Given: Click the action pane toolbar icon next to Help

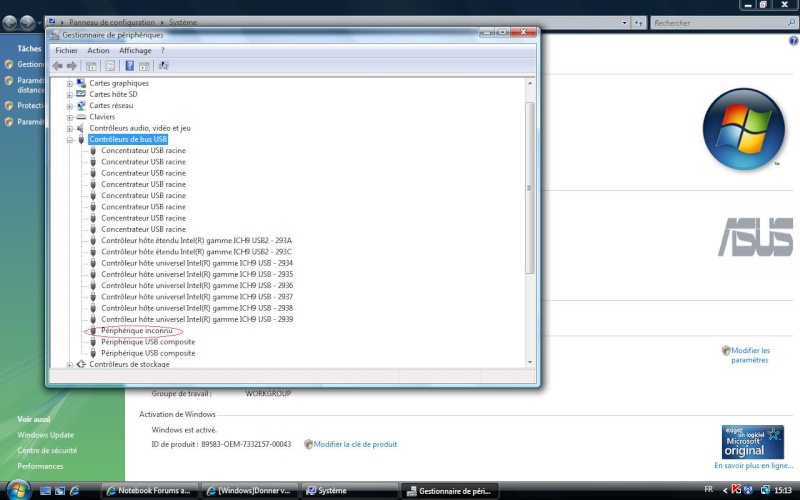Looking at the screenshot, I should pyautogui.click(x=144, y=66).
